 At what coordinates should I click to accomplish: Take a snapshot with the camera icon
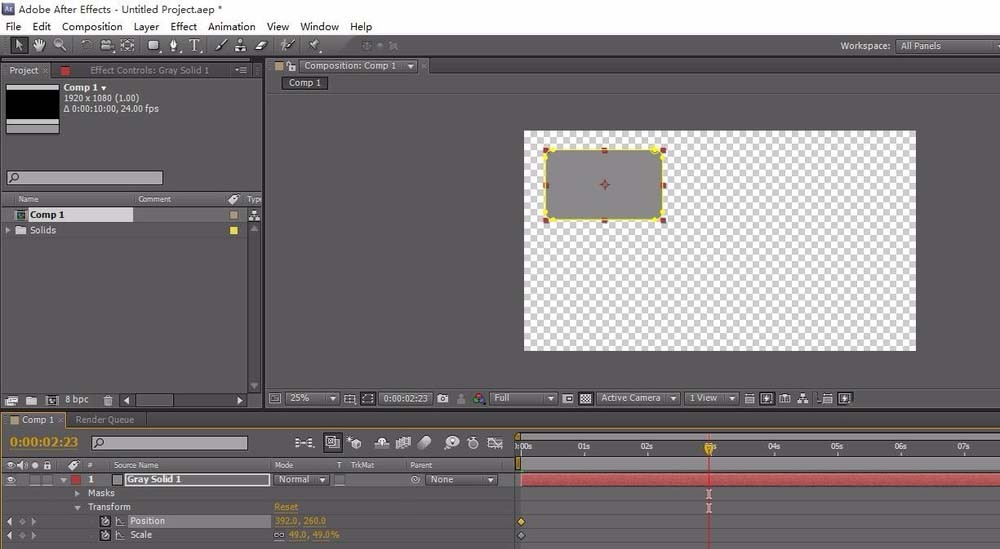click(443, 398)
